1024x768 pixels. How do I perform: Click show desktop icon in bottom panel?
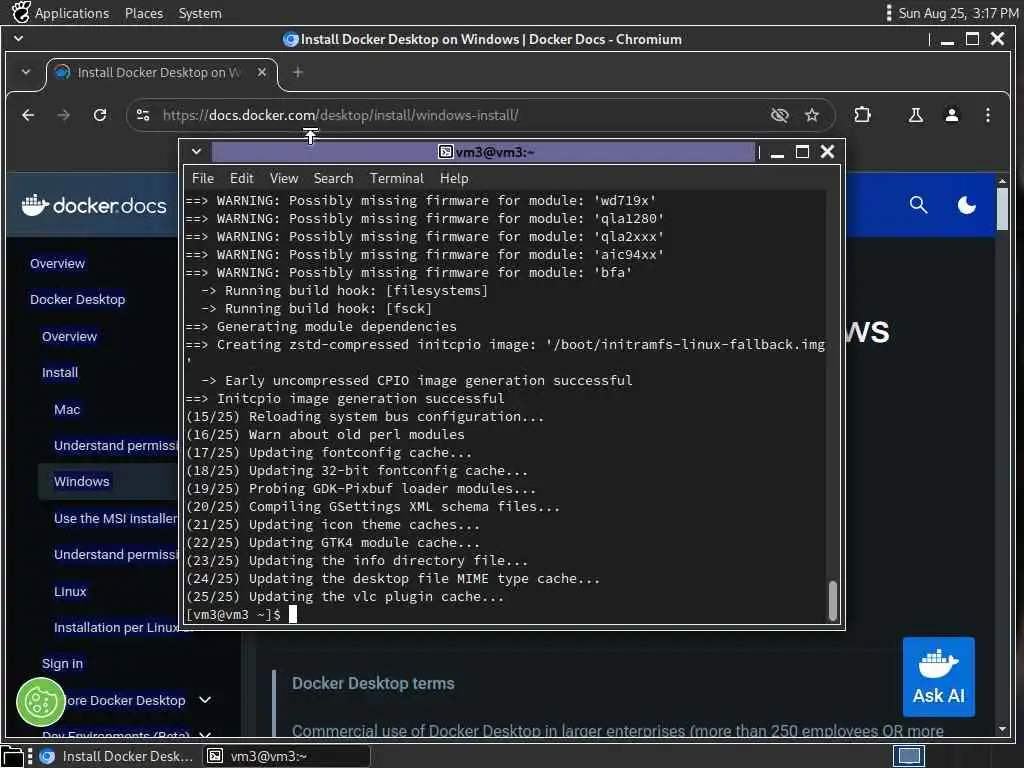point(13,756)
